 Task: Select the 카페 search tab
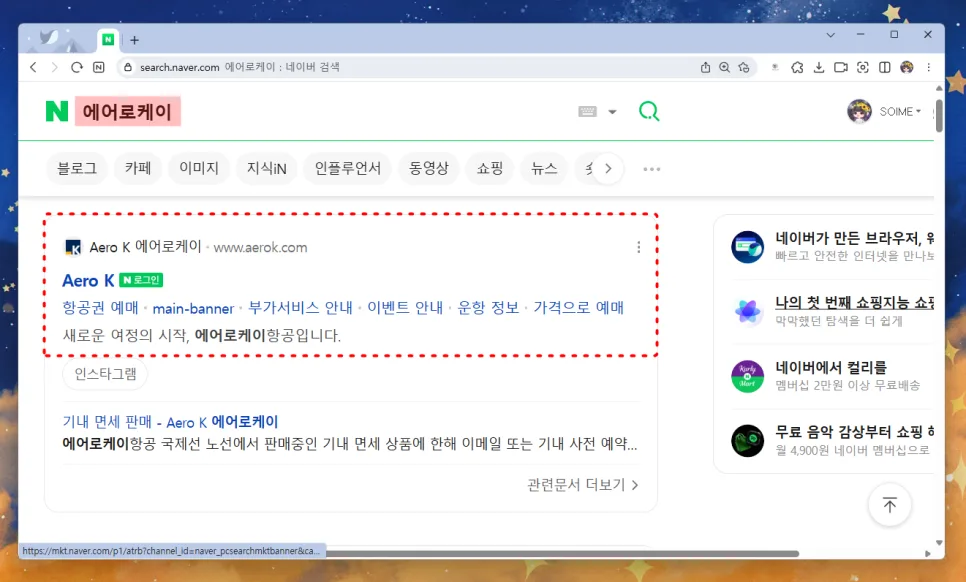click(x=138, y=169)
